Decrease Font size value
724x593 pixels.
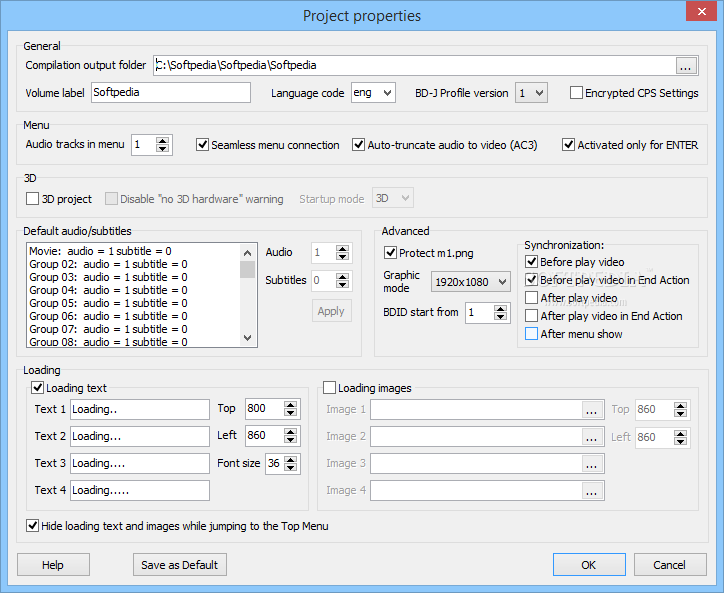tap(290, 467)
